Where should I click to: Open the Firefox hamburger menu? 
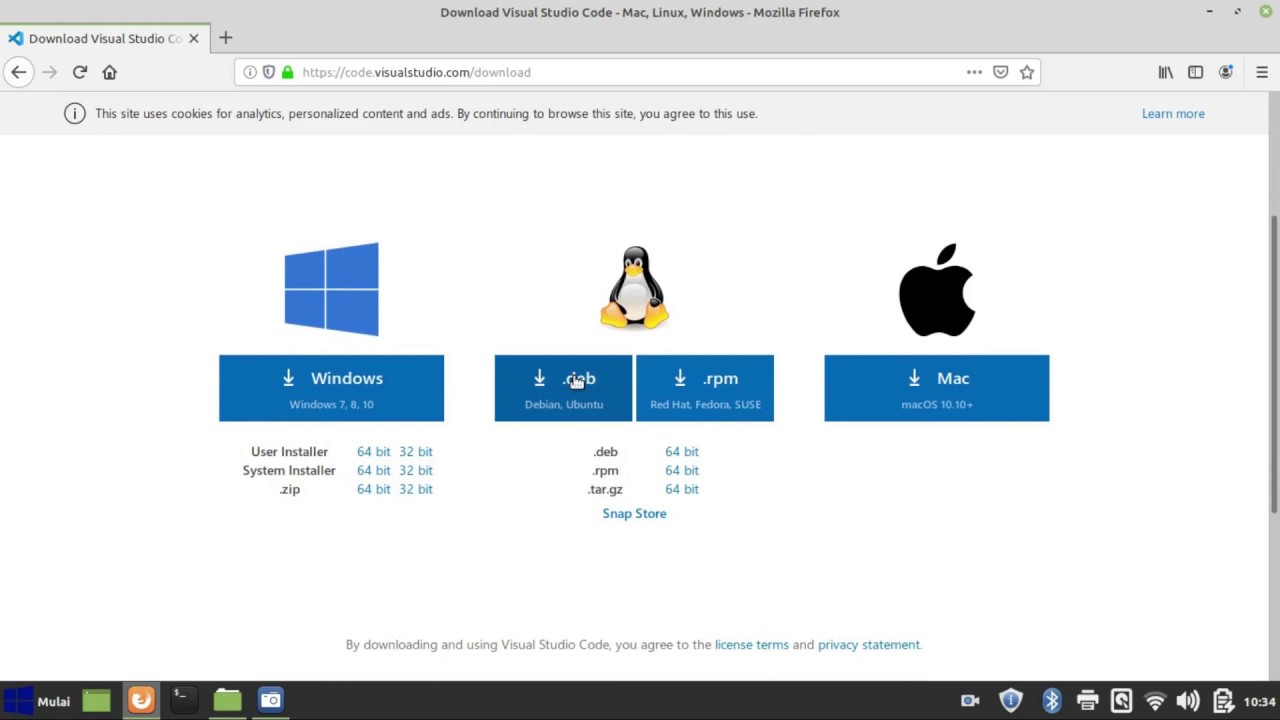point(1262,72)
